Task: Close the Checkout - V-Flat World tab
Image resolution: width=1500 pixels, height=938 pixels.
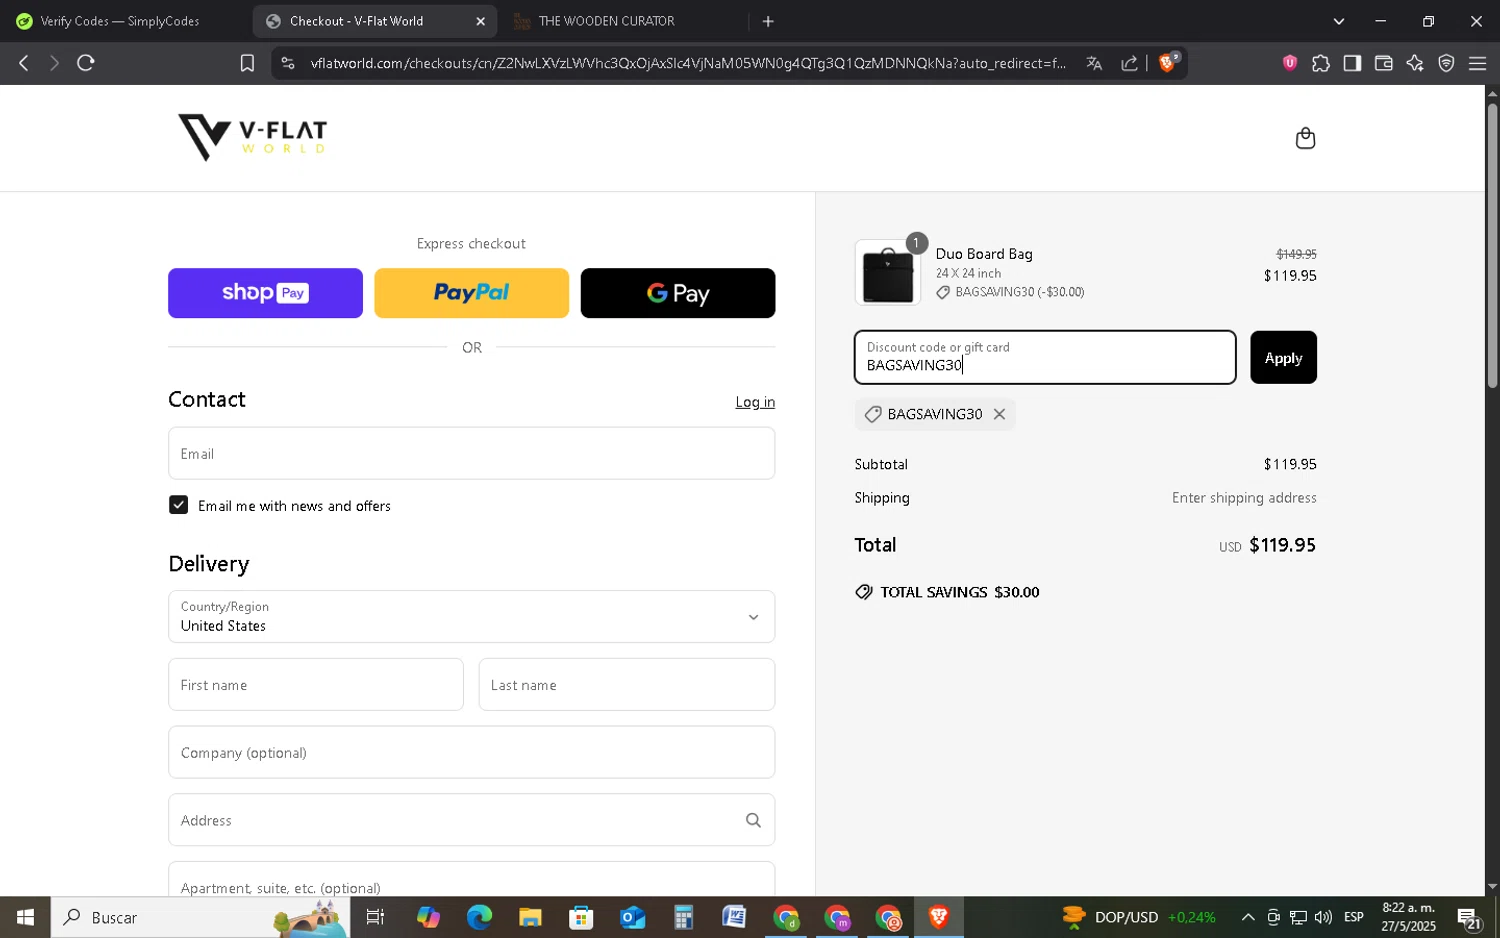Action: tap(480, 21)
